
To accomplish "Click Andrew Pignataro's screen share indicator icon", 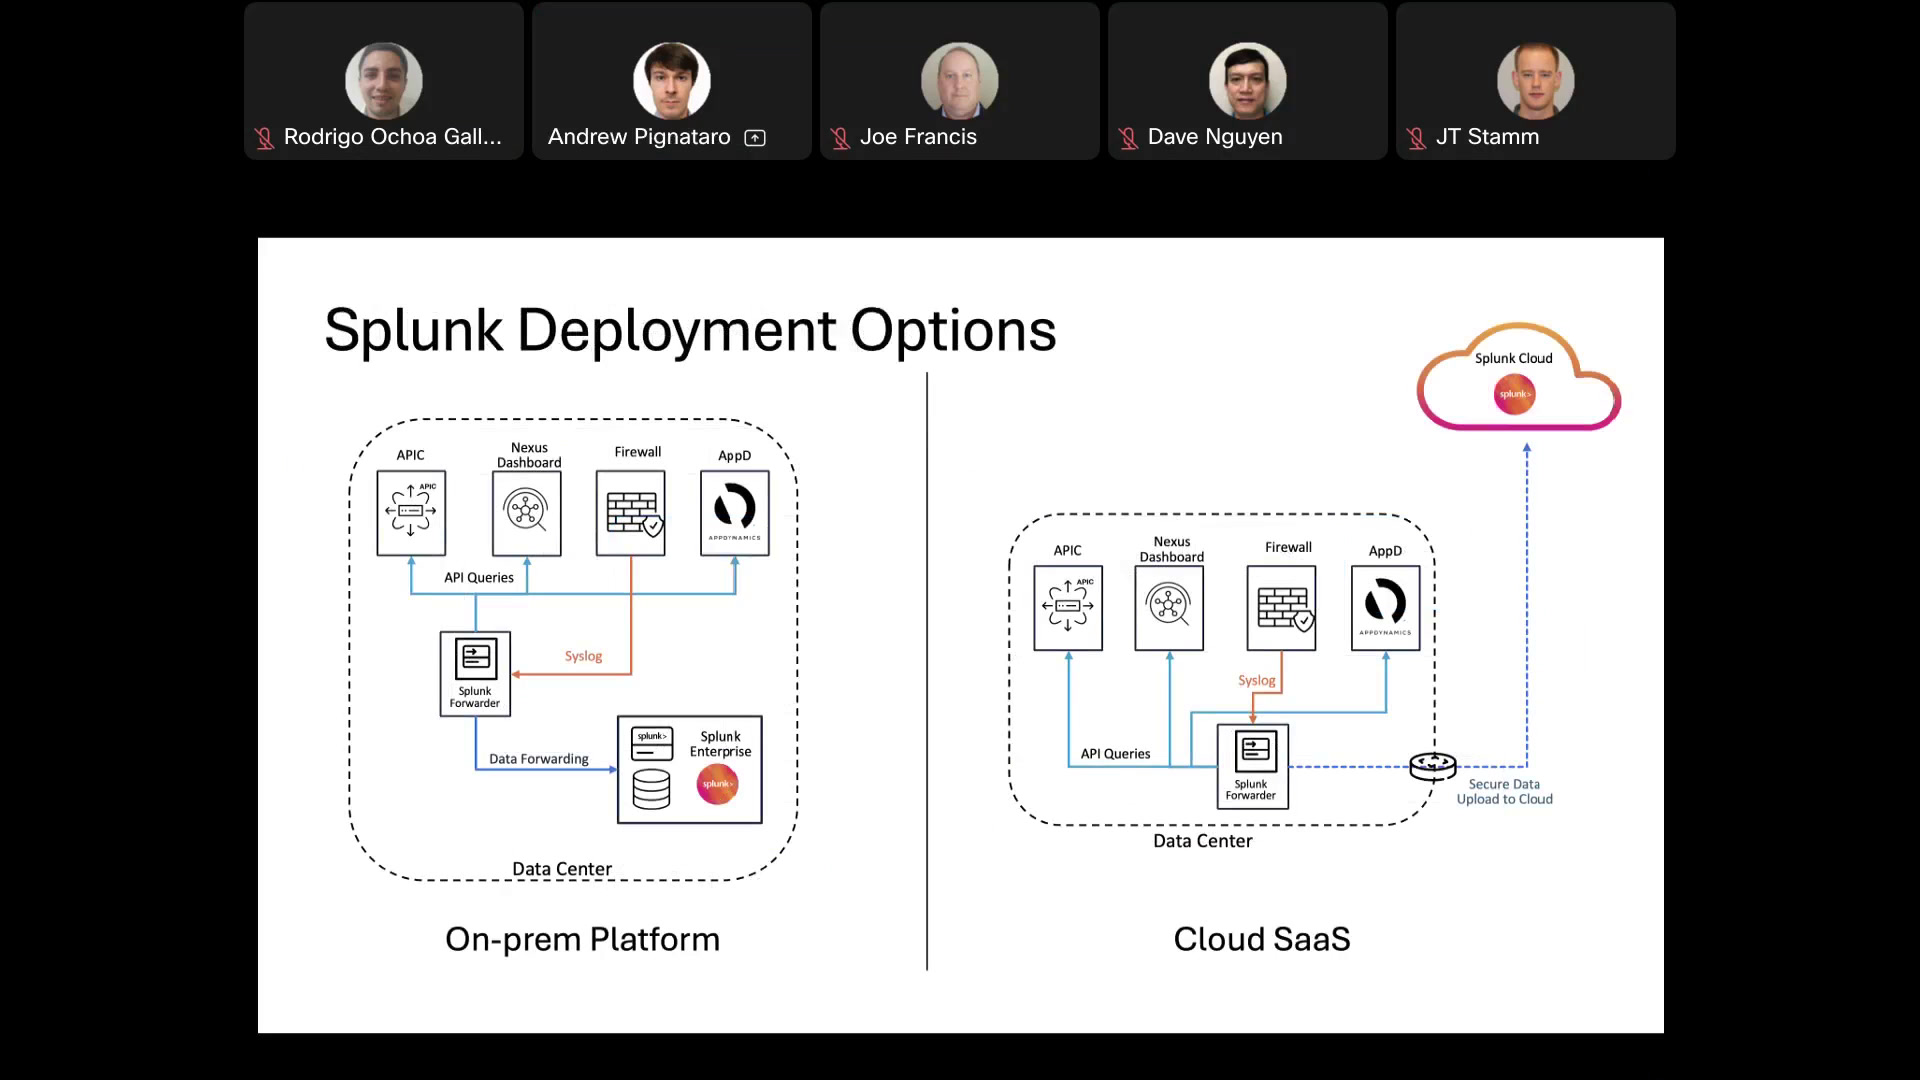I will 755,138.
